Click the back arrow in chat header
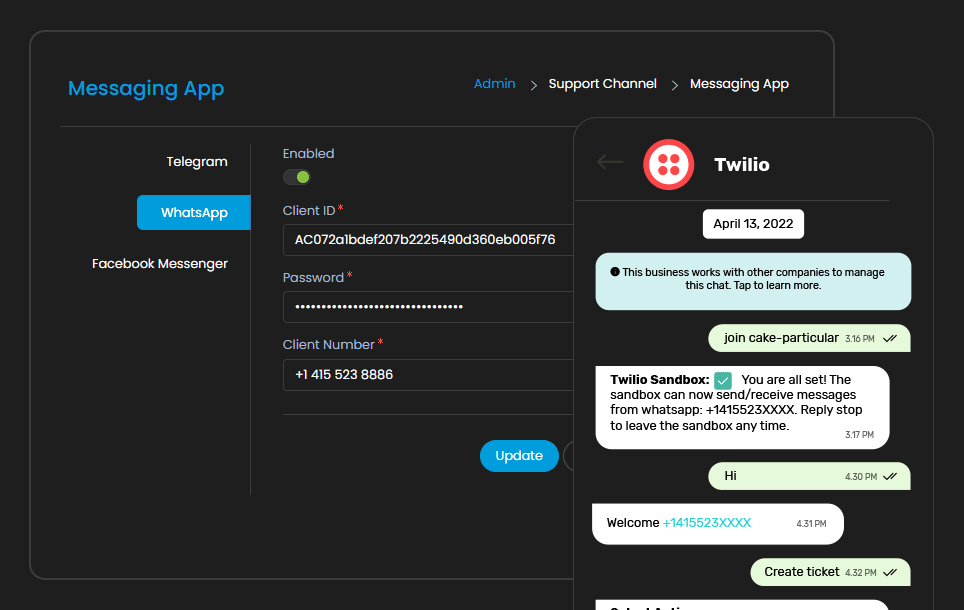The image size is (964, 610). point(610,162)
